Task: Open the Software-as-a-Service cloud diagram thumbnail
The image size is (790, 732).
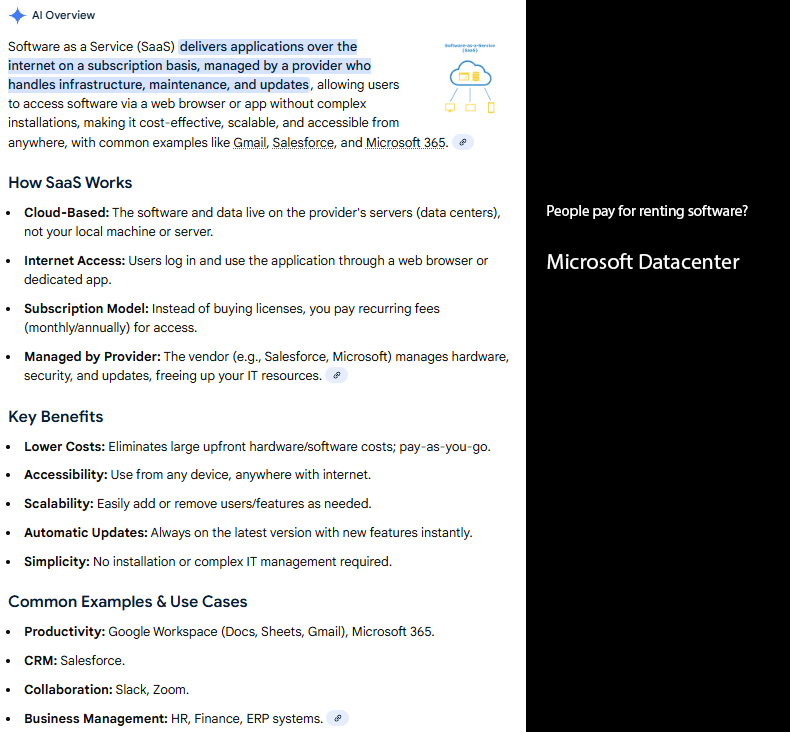Action: (470, 79)
